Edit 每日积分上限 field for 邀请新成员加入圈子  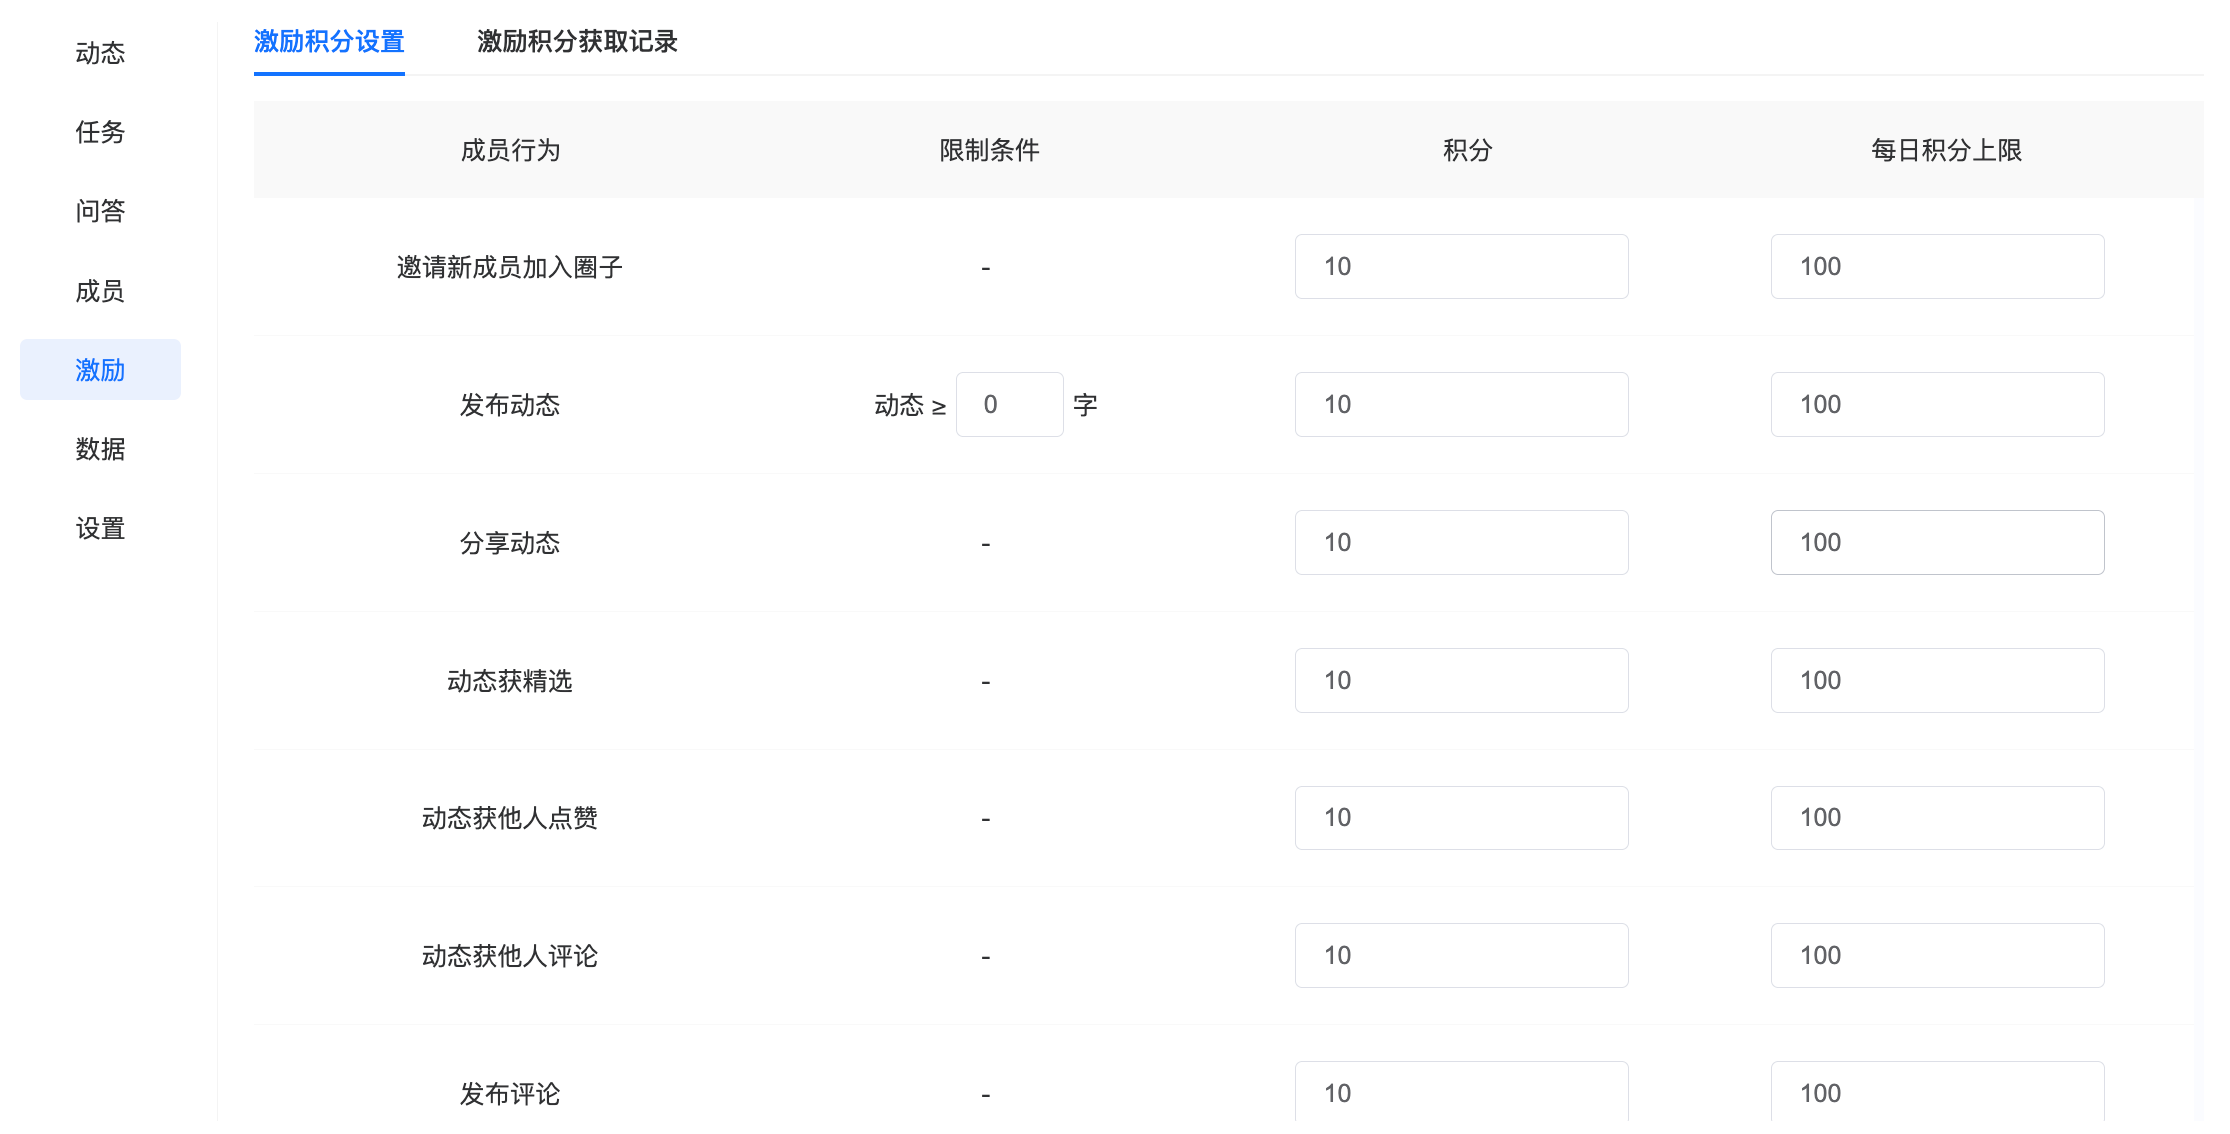1937,267
